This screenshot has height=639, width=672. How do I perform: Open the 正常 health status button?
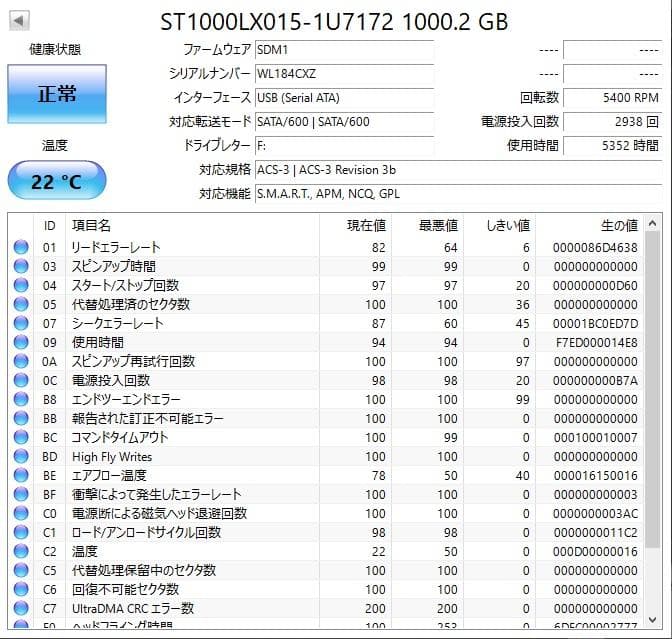point(57,94)
